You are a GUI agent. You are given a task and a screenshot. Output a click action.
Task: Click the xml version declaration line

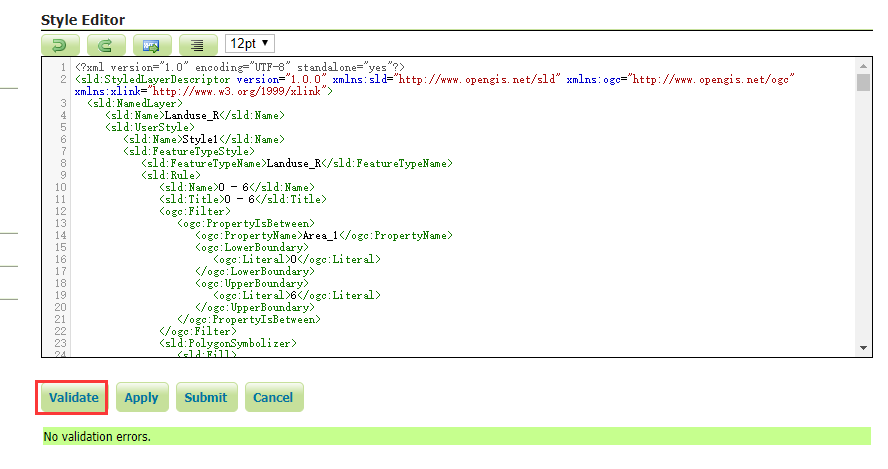240,67
